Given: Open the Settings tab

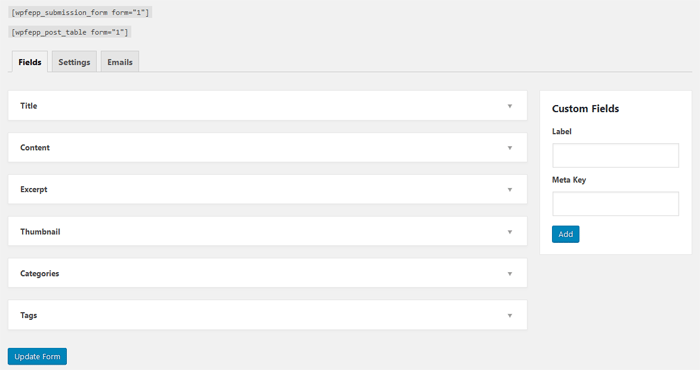Looking at the screenshot, I should [74, 62].
